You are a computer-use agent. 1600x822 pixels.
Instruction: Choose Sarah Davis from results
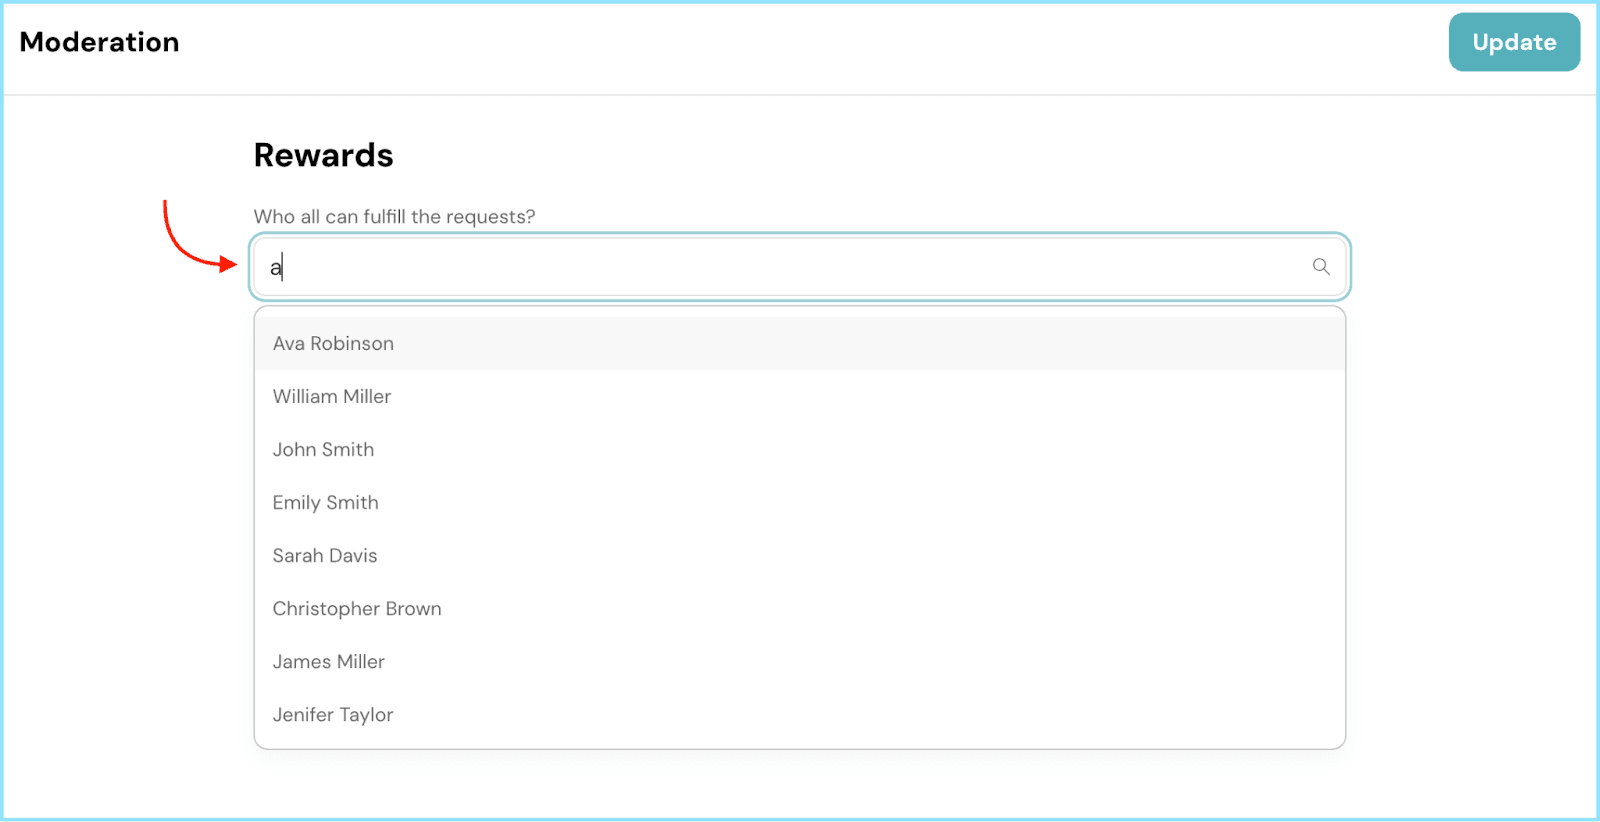click(324, 555)
